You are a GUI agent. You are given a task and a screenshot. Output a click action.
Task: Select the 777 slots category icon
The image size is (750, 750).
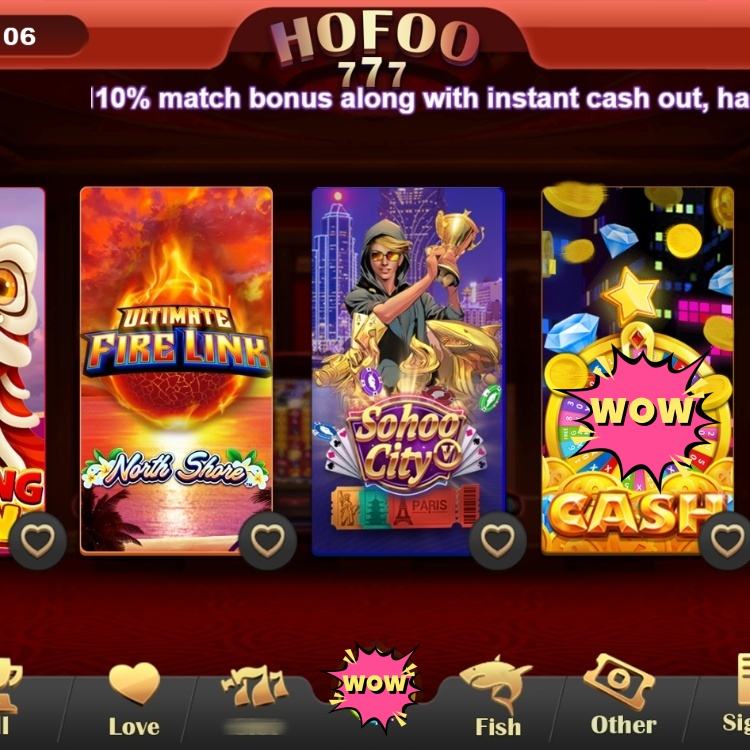tap(255, 687)
